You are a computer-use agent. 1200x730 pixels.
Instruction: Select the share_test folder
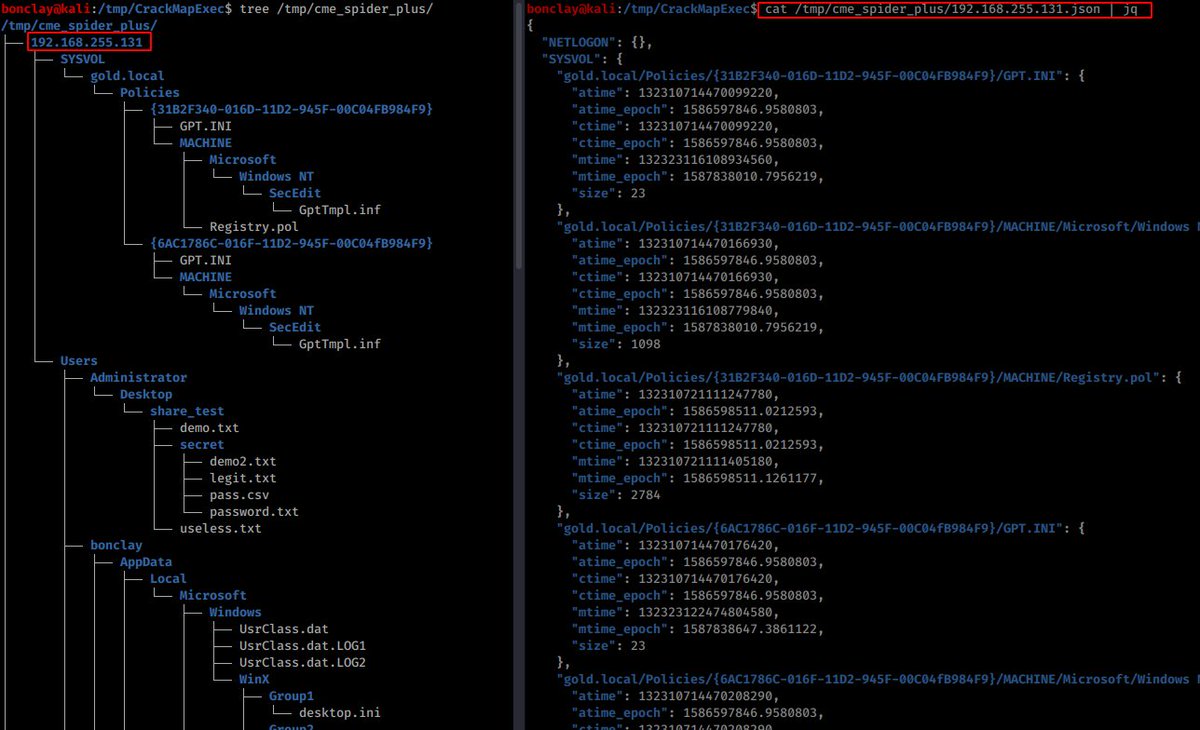pos(187,411)
